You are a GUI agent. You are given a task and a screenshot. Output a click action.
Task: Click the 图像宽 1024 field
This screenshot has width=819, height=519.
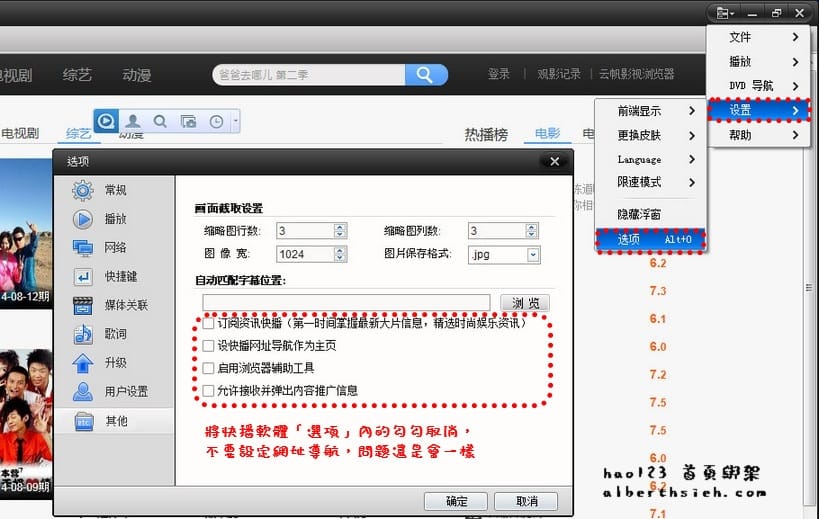(x=306, y=254)
